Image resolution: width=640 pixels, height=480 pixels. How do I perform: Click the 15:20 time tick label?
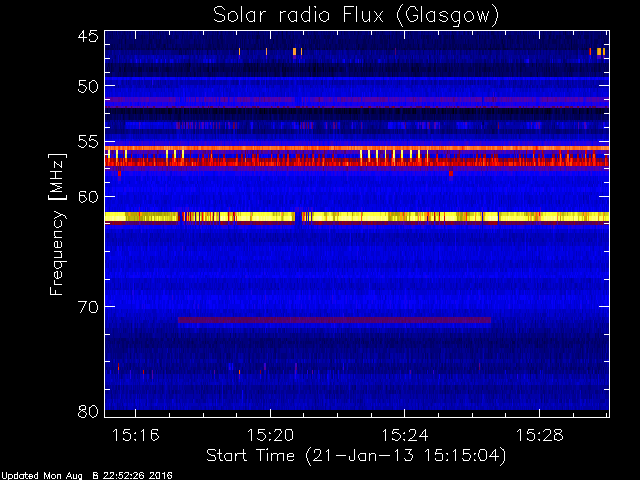(270, 435)
